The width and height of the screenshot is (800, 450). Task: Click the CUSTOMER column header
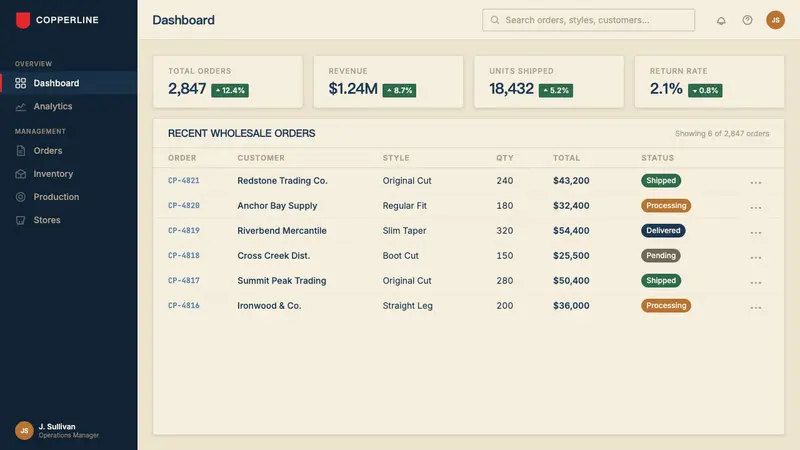click(x=261, y=158)
